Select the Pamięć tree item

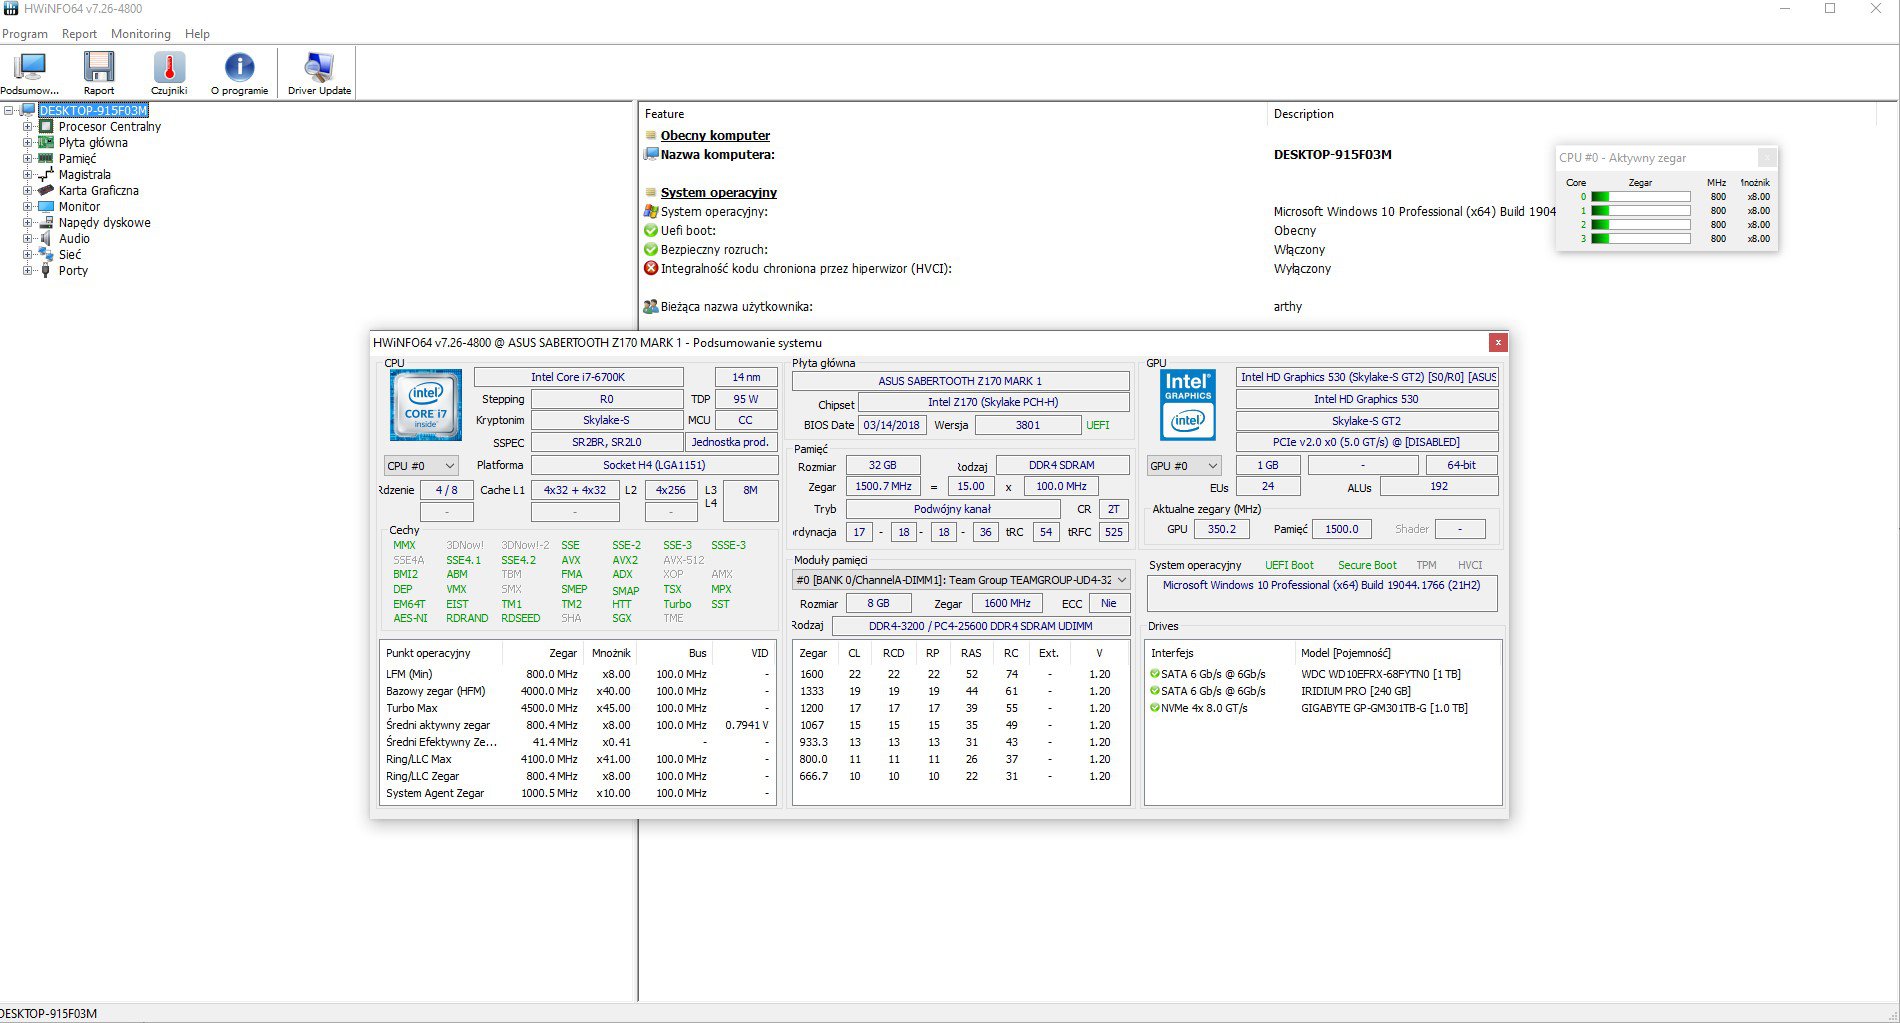coord(77,158)
